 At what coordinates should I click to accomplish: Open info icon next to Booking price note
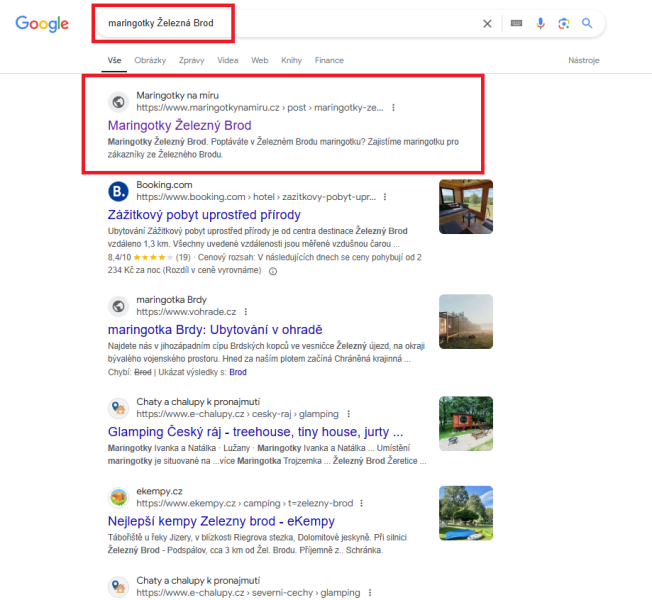(x=273, y=272)
